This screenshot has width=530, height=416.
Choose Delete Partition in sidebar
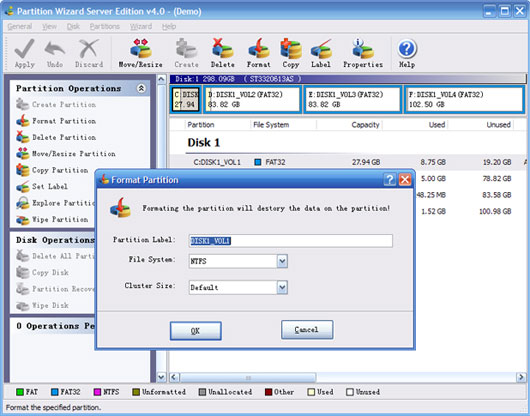coord(56,137)
